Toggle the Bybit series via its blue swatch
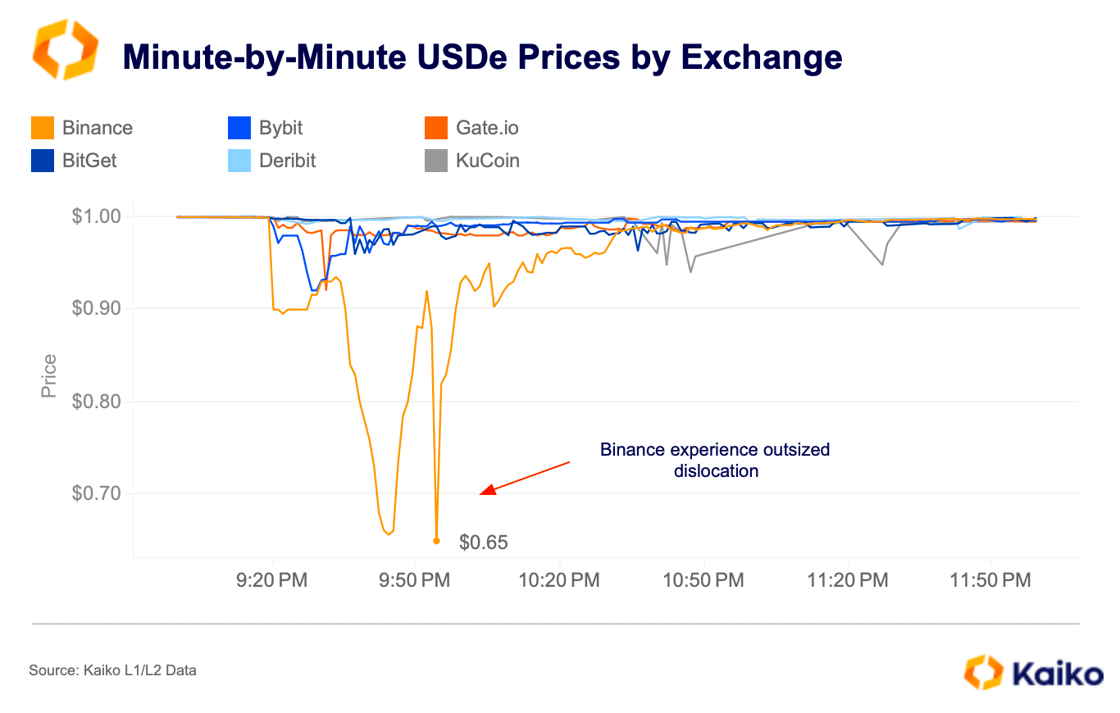Viewport: 1120px width, 713px height. click(239, 128)
